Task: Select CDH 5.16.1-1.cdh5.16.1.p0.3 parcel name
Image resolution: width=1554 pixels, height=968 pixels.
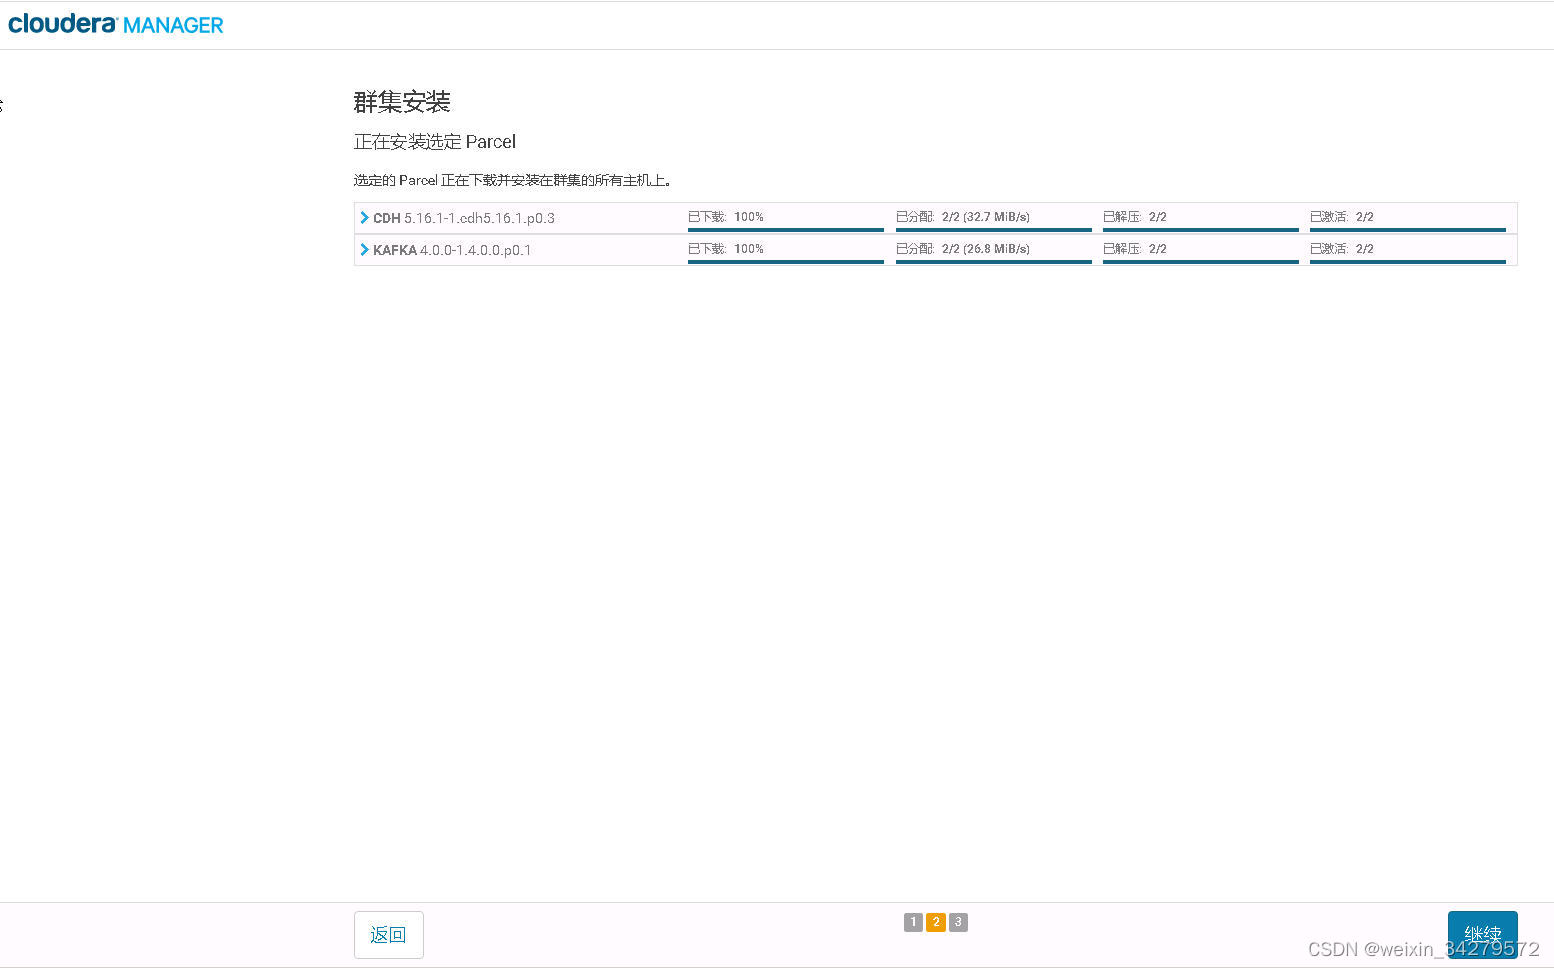Action: point(464,218)
